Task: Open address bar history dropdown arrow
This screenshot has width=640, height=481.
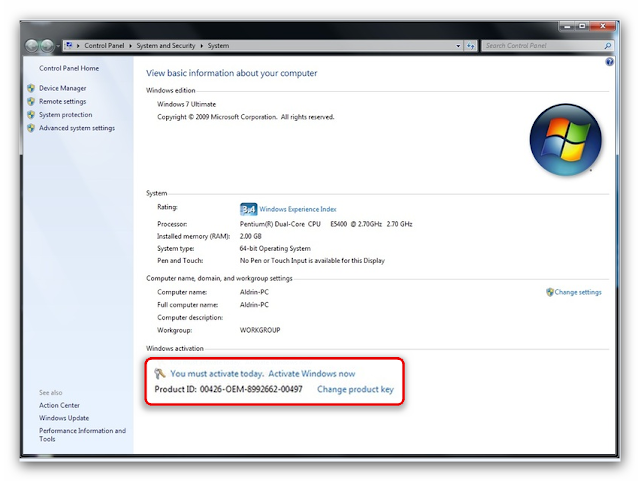Action: [458, 46]
